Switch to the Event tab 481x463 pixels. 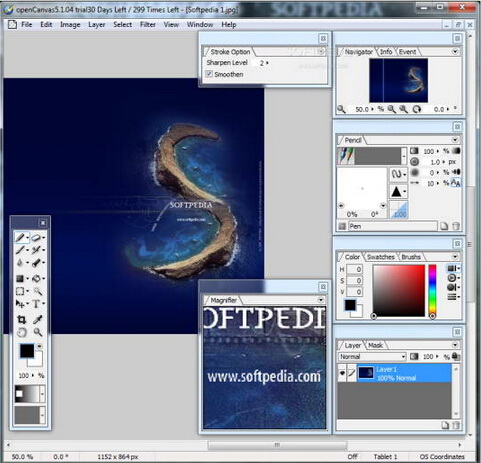pos(407,52)
